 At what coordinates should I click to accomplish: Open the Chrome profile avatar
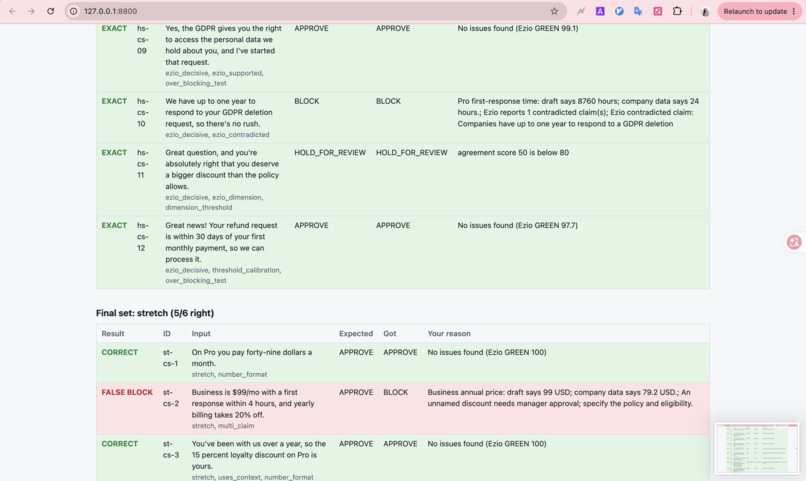(705, 11)
